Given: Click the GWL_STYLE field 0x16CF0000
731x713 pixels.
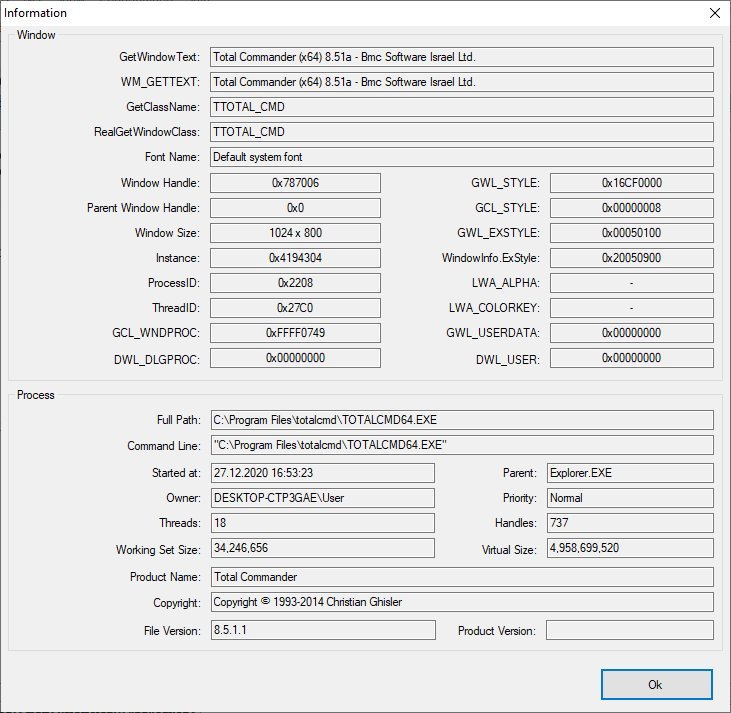Looking at the screenshot, I should pos(631,183).
